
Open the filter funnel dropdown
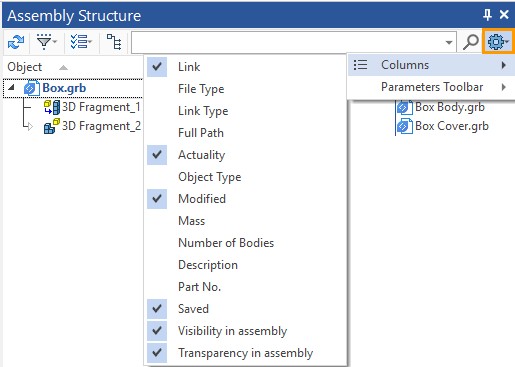(46, 42)
